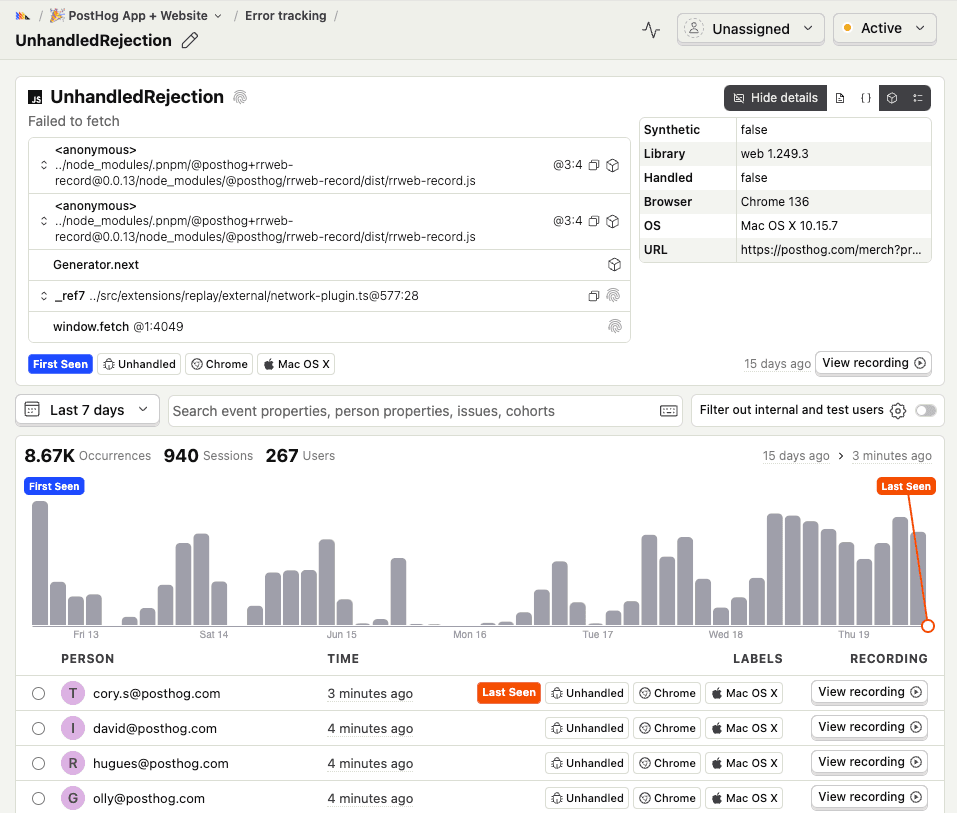Open the Last 7 days date range dropdown
This screenshot has width=957, height=813.
click(x=87, y=410)
